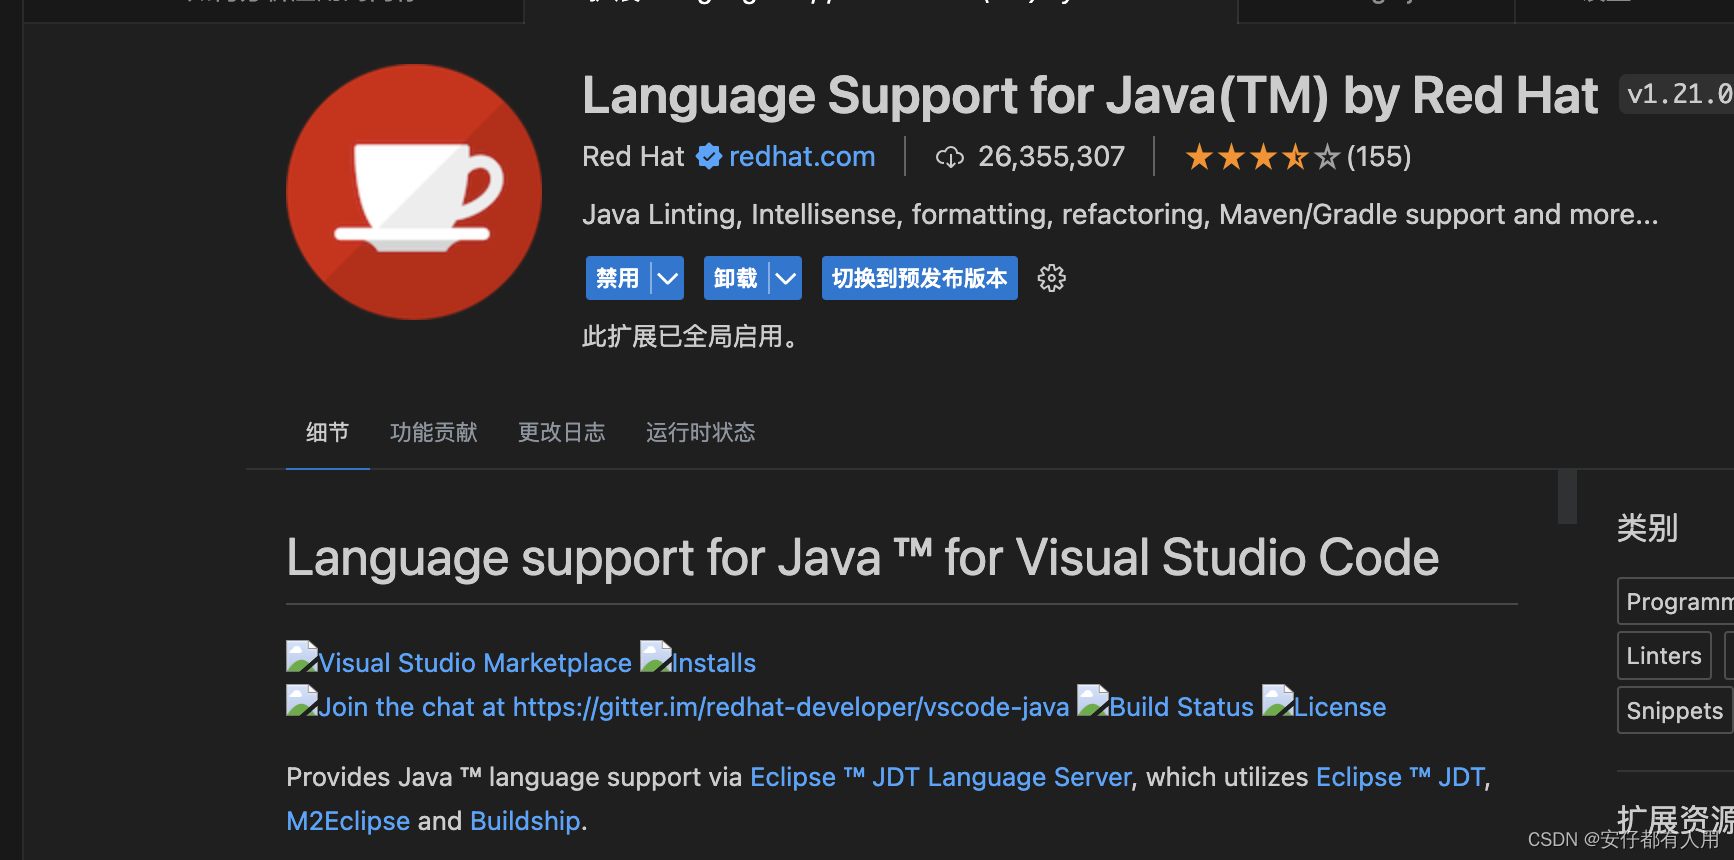Click the extension title heading
This screenshot has height=860, width=1734.
pyautogui.click(x=1090, y=96)
